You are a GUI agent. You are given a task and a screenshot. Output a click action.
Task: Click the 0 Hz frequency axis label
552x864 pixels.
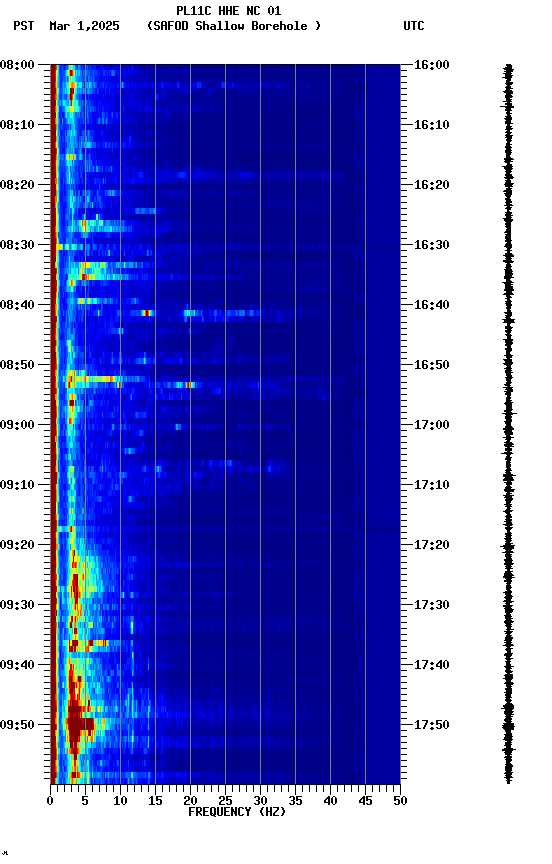[51, 801]
